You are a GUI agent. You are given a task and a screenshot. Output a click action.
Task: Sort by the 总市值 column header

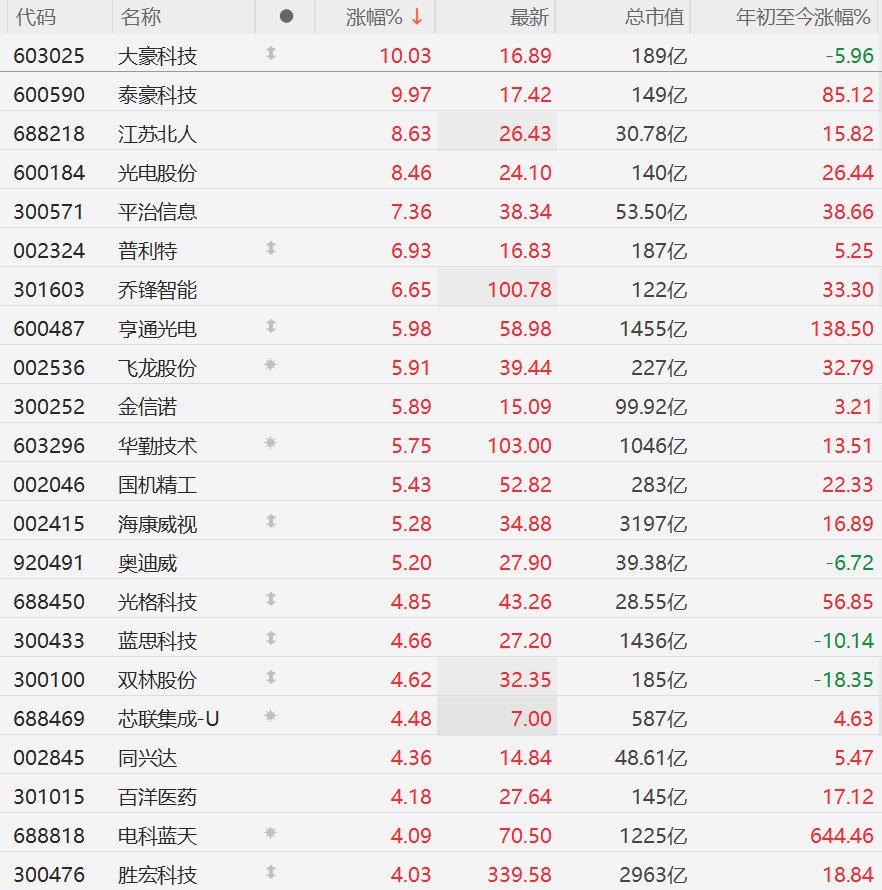(x=654, y=17)
